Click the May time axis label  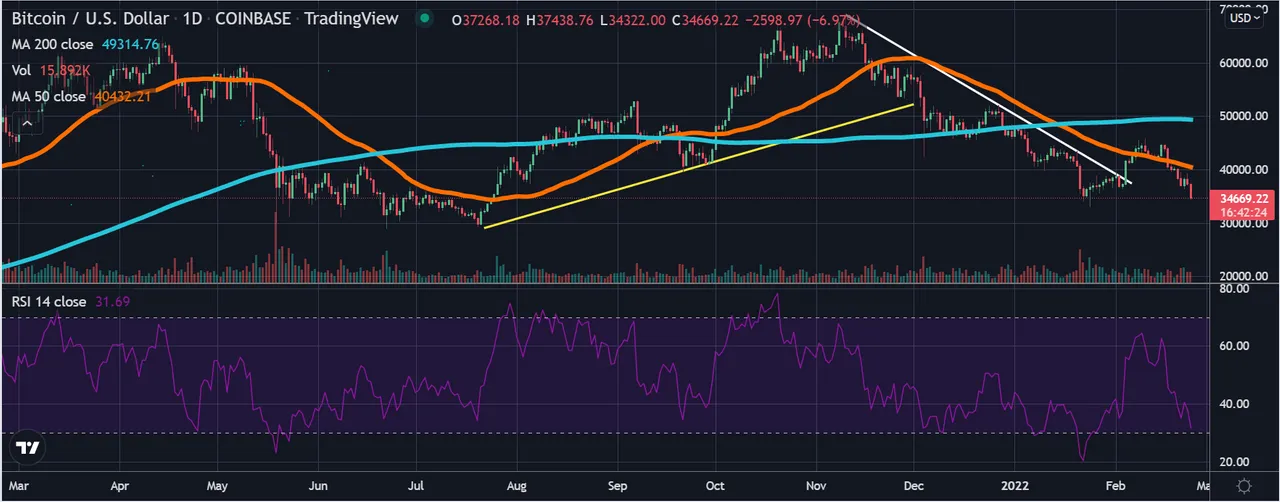(218, 485)
